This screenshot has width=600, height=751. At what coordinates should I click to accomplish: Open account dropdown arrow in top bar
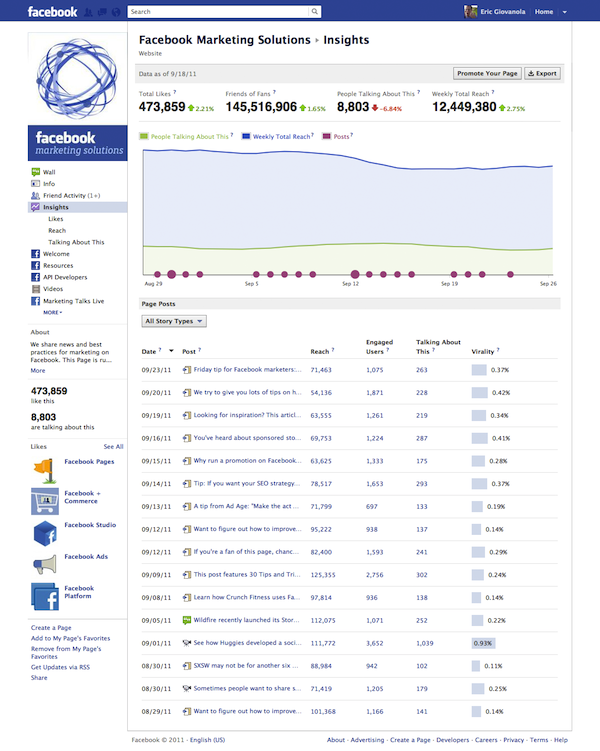point(565,12)
